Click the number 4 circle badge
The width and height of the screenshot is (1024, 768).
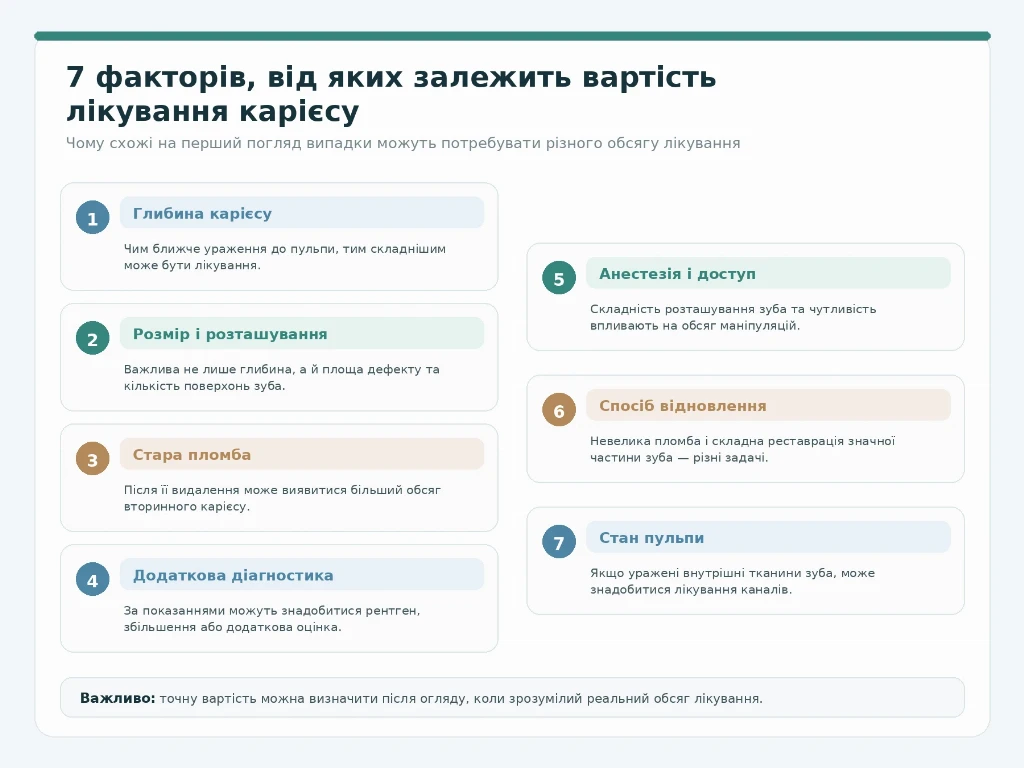[93, 580]
